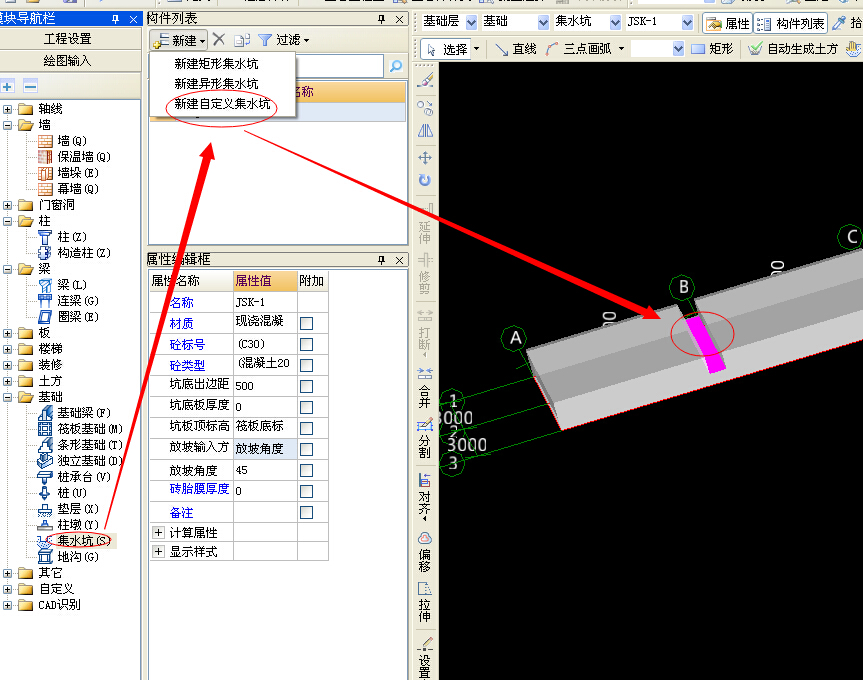Select 集水坑(S) in tree

(84, 541)
